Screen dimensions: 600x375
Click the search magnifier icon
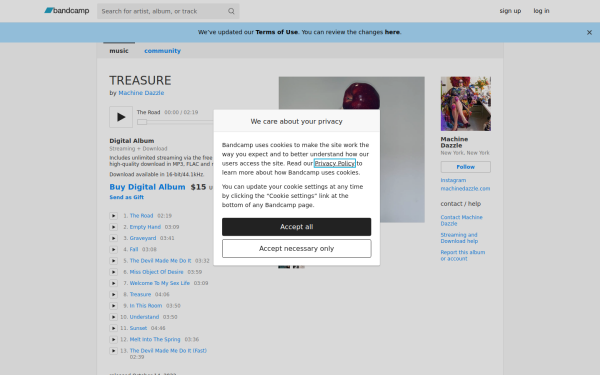pos(231,11)
